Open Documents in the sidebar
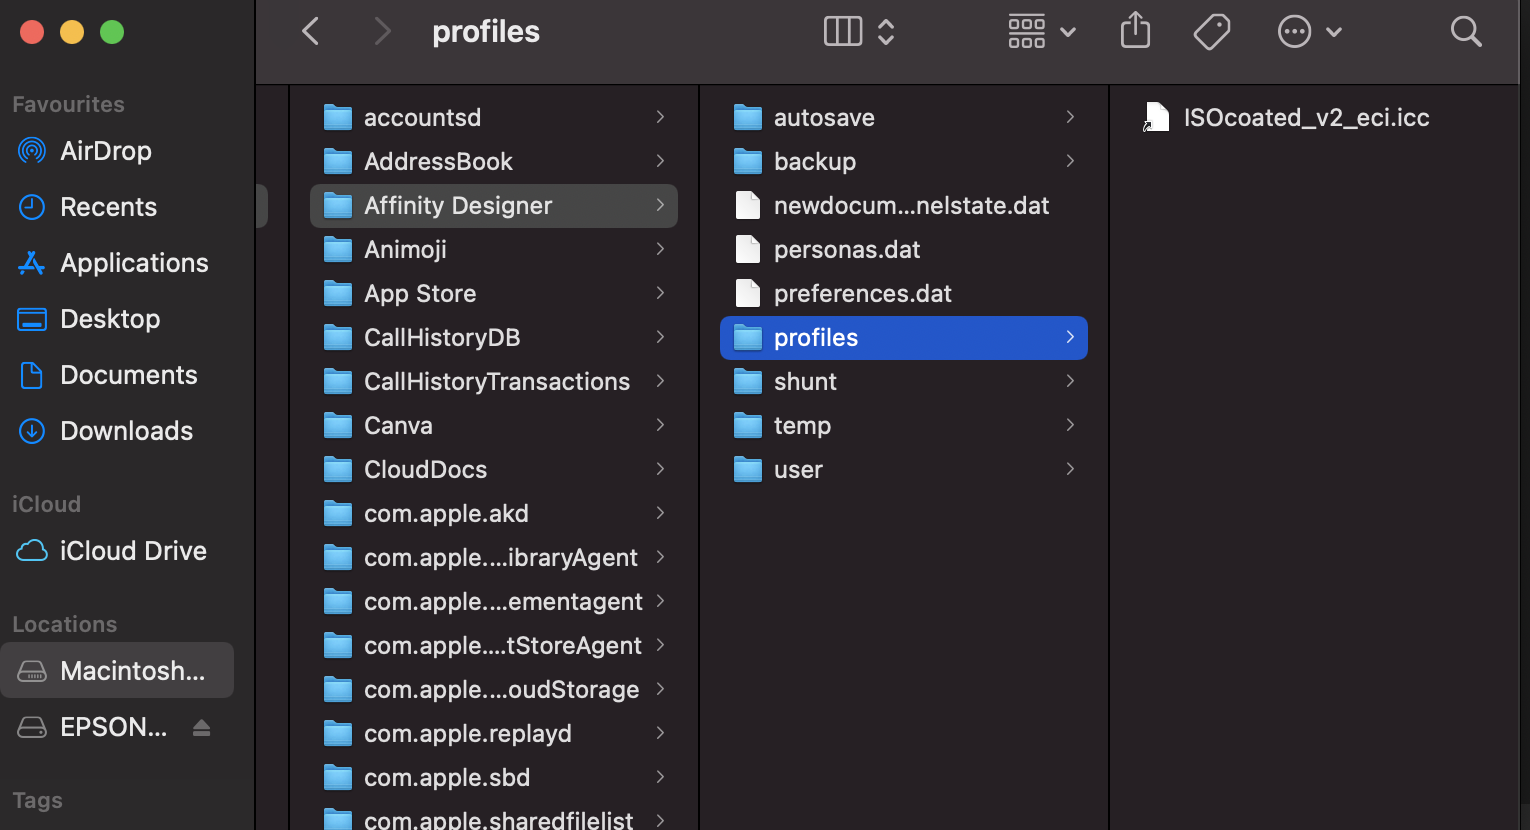 pyautogui.click(x=117, y=375)
